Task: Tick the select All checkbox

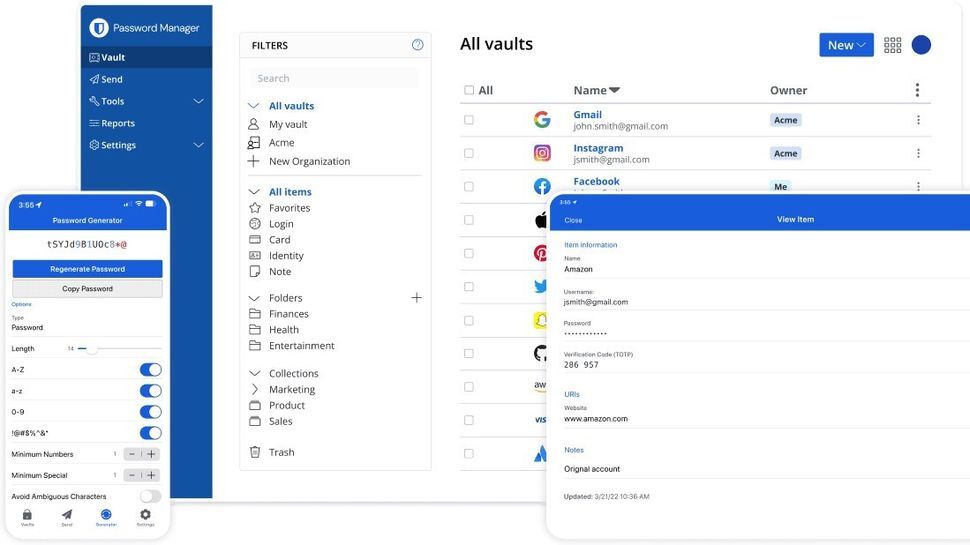Action: pyautogui.click(x=469, y=90)
